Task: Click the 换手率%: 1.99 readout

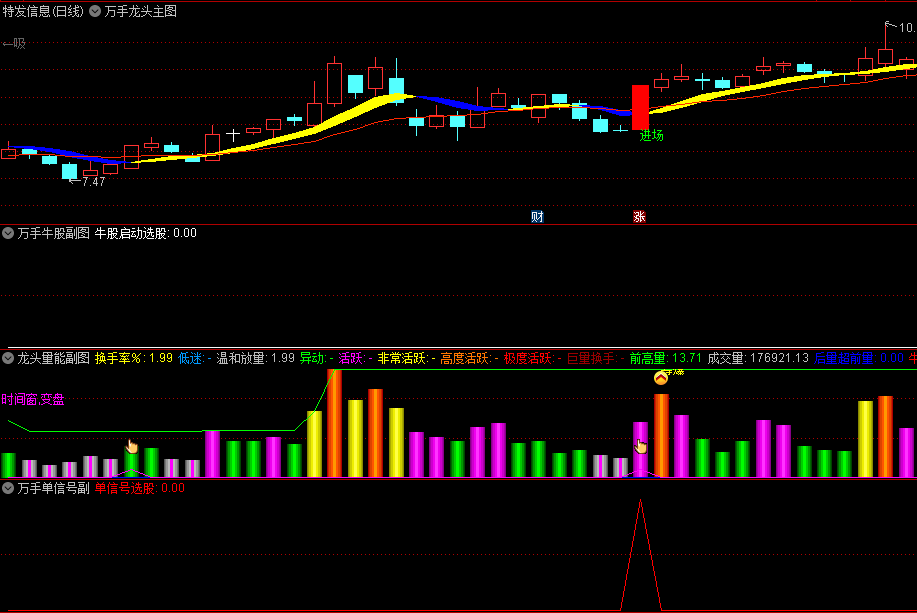Action: 133,358
